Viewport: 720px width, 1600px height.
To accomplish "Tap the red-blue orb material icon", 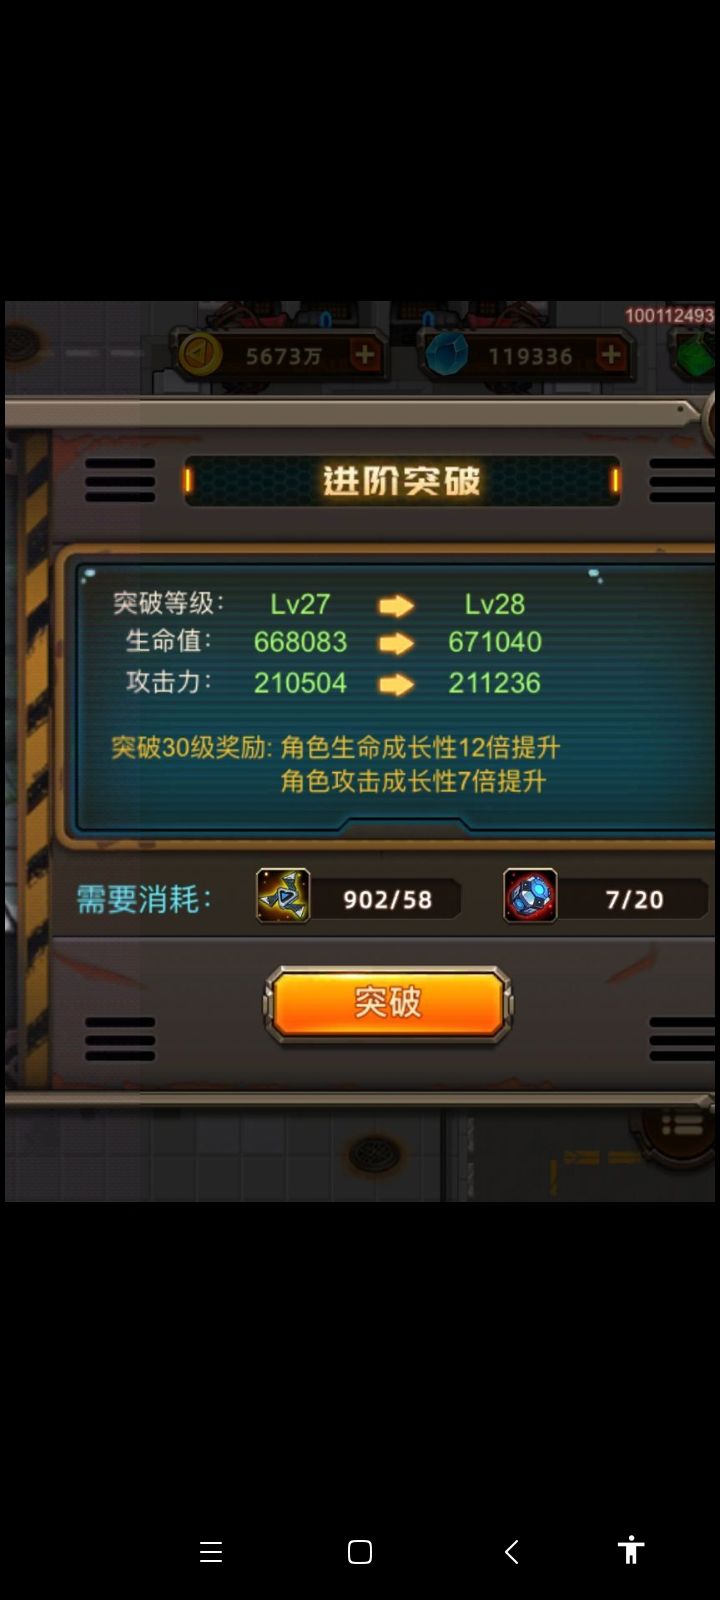I will (530, 896).
